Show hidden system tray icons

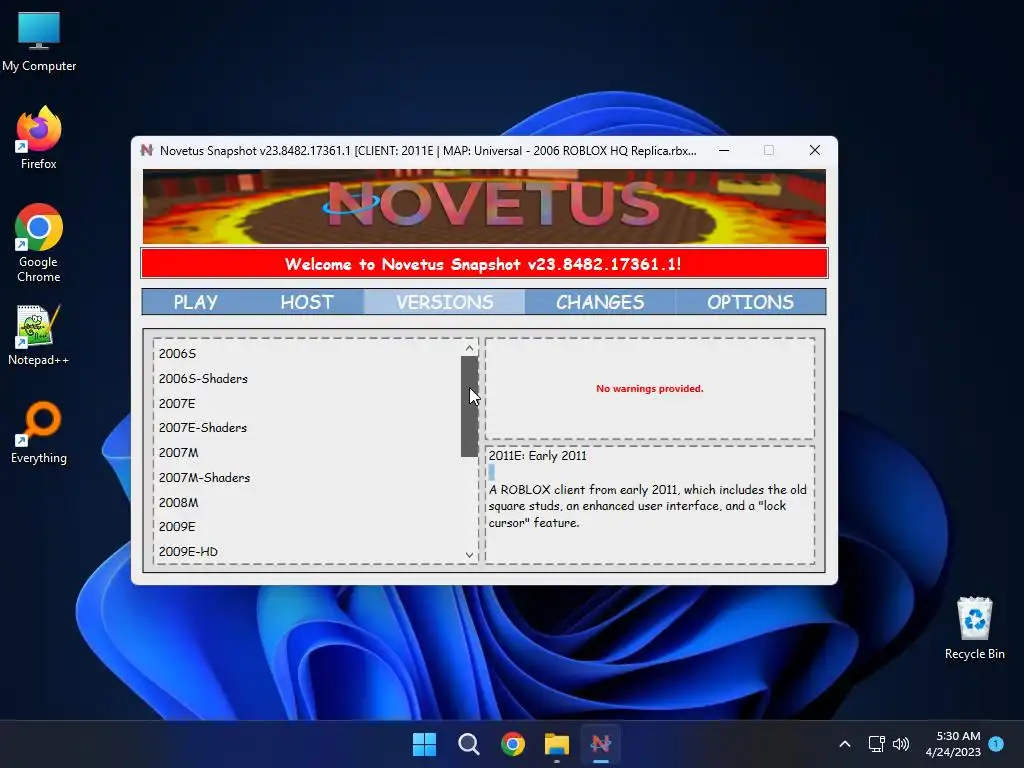844,744
